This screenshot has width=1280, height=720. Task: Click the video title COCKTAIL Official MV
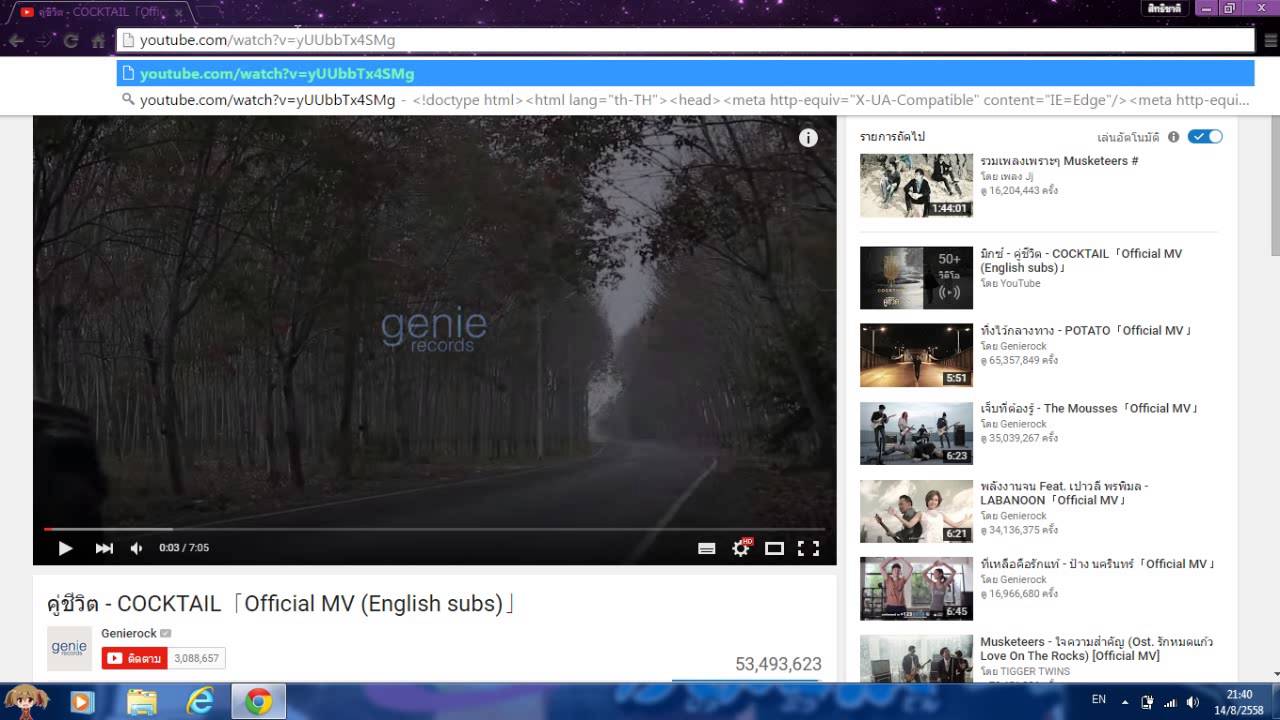click(x=281, y=604)
